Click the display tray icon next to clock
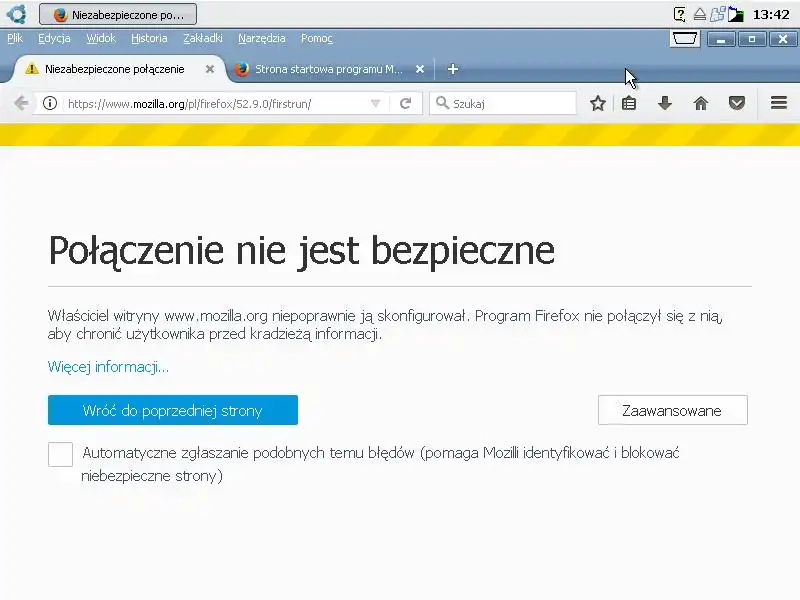 (735, 14)
